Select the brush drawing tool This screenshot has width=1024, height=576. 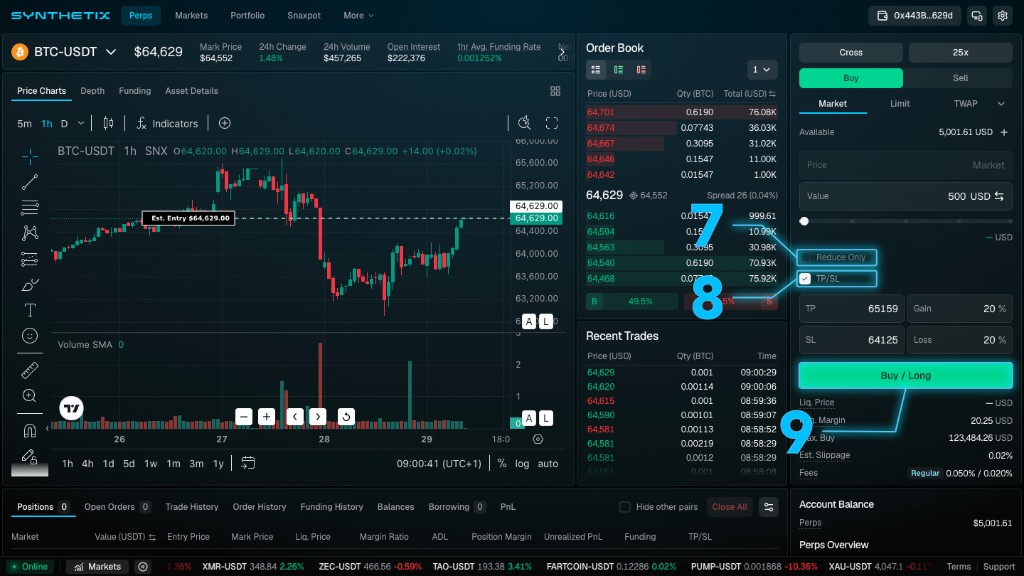(29, 285)
